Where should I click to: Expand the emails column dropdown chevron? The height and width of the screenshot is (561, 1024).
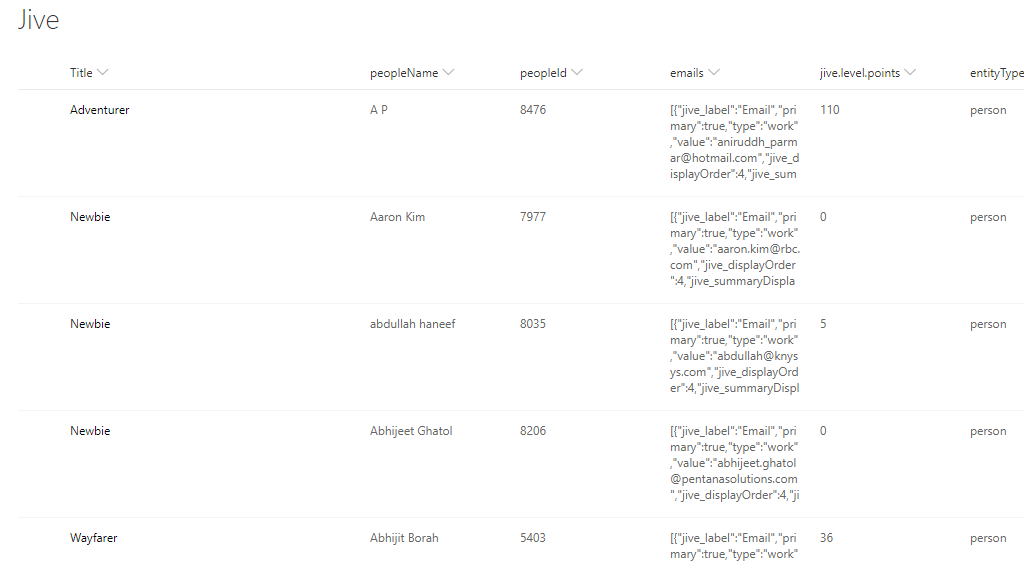click(x=714, y=73)
